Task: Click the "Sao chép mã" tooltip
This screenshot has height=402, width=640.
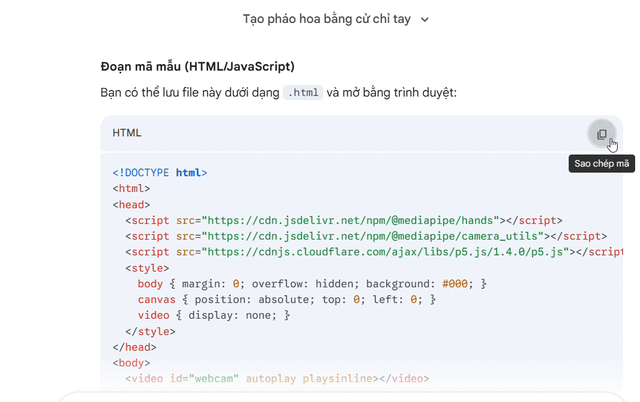Action: pos(601,164)
